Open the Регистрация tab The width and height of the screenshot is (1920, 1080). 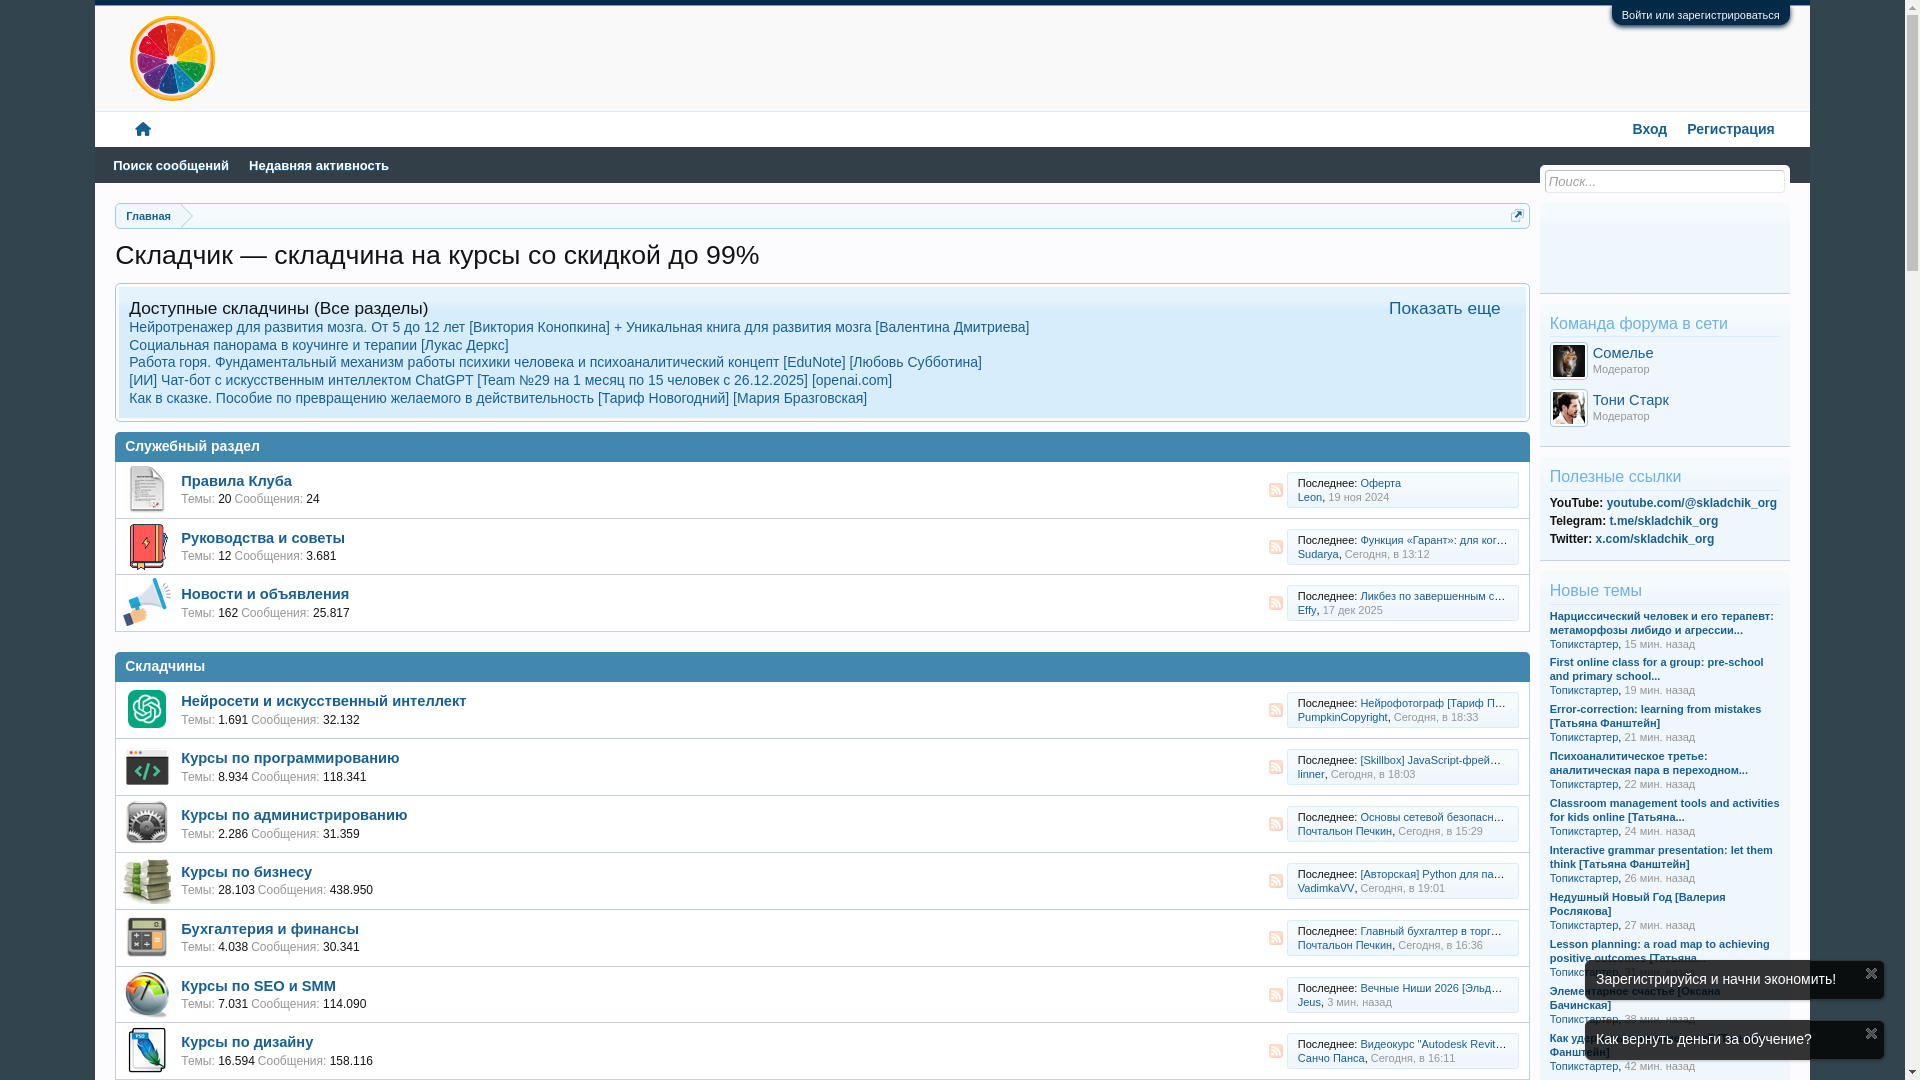click(x=1730, y=129)
